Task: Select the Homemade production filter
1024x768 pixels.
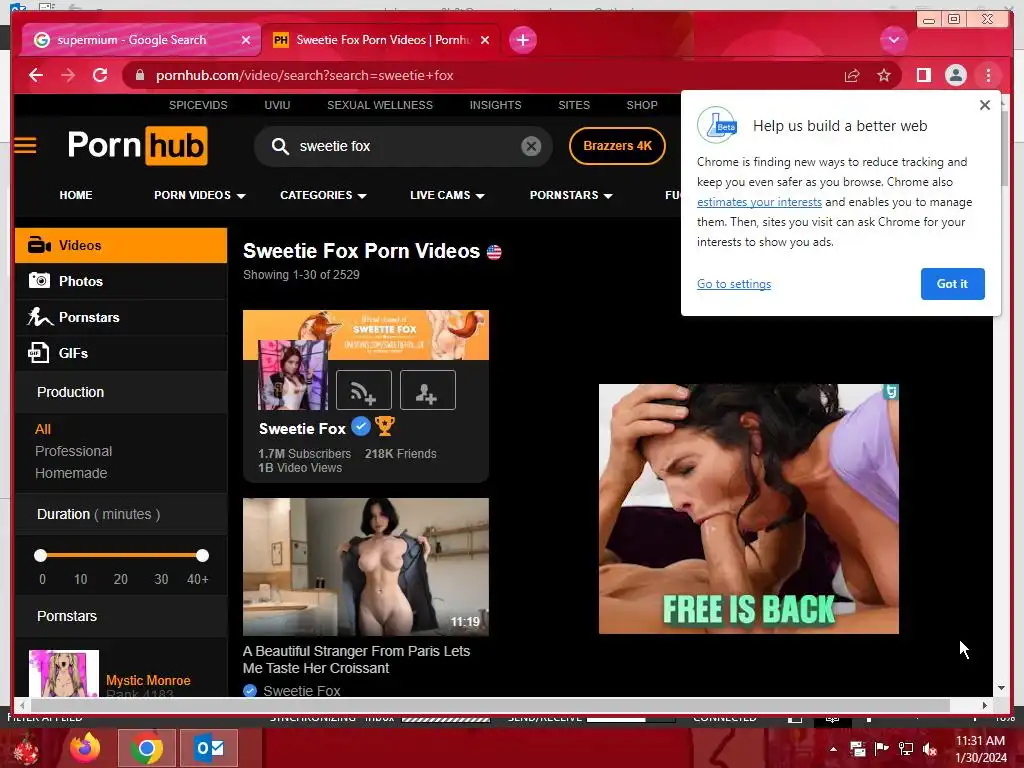Action: pyautogui.click(x=71, y=473)
